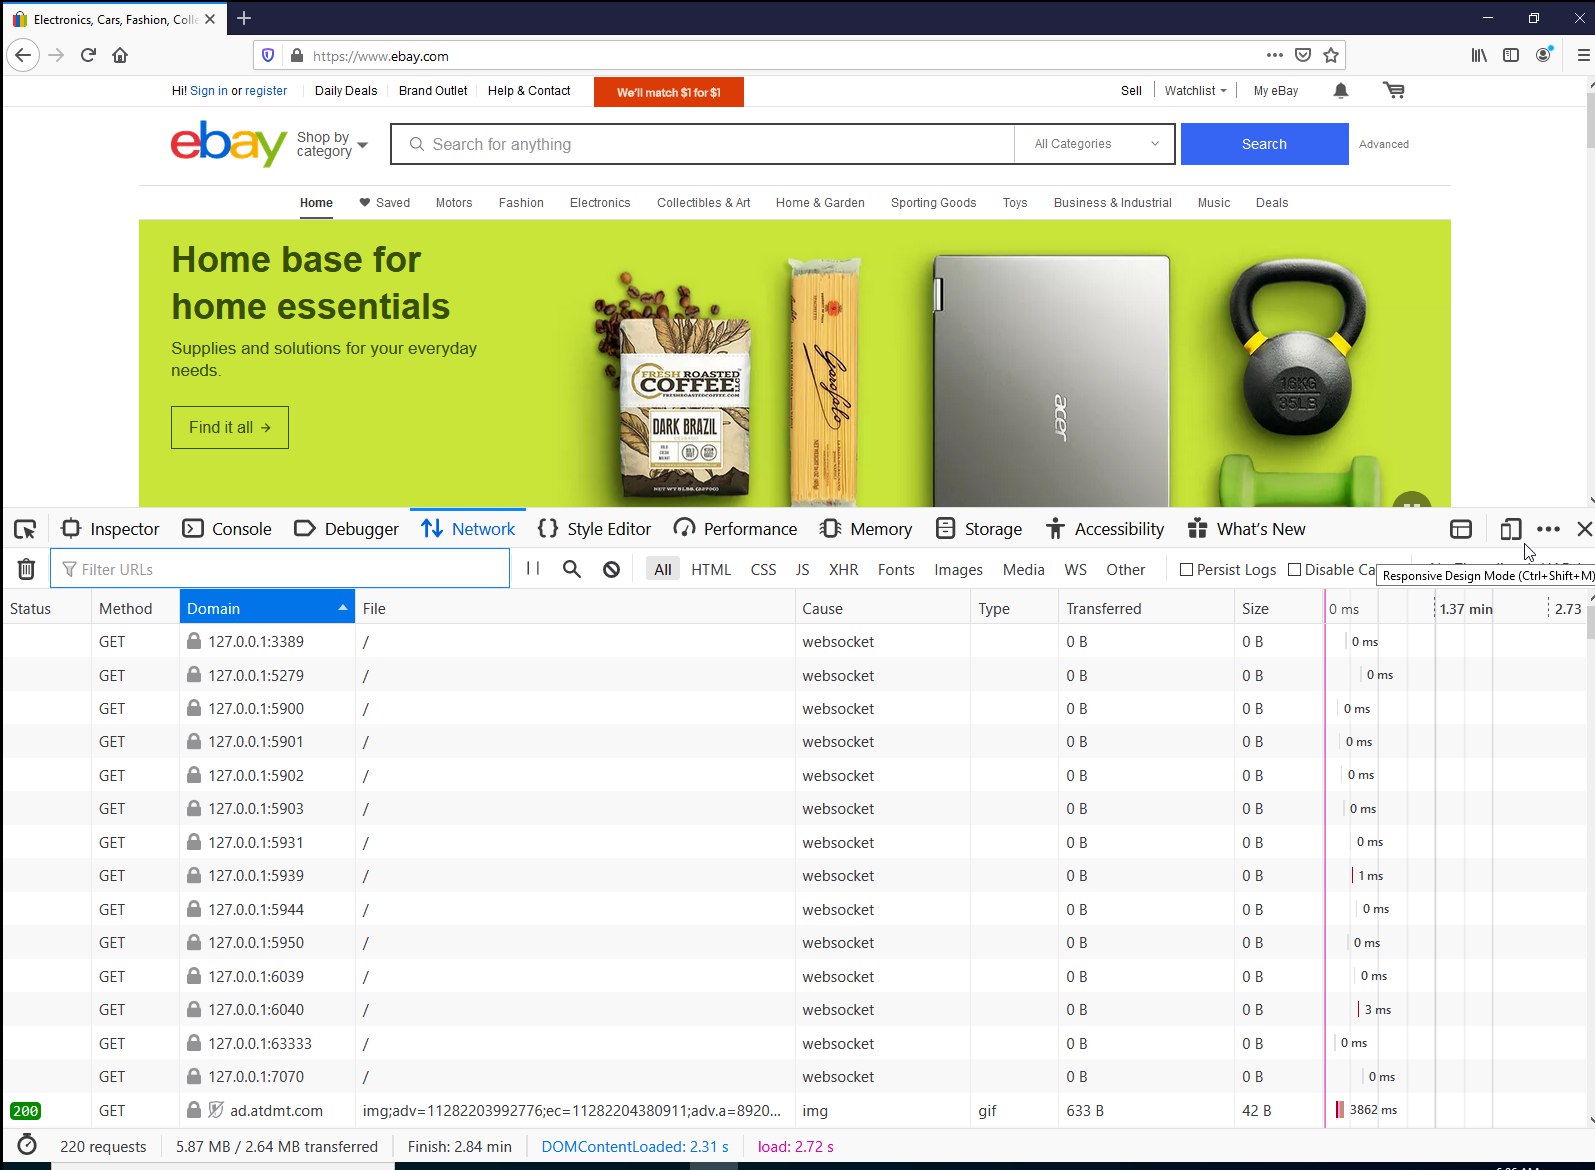Open Firefox account avatar icon
This screenshot has width=1595, height=1170.
click(x=1544, y=55)
